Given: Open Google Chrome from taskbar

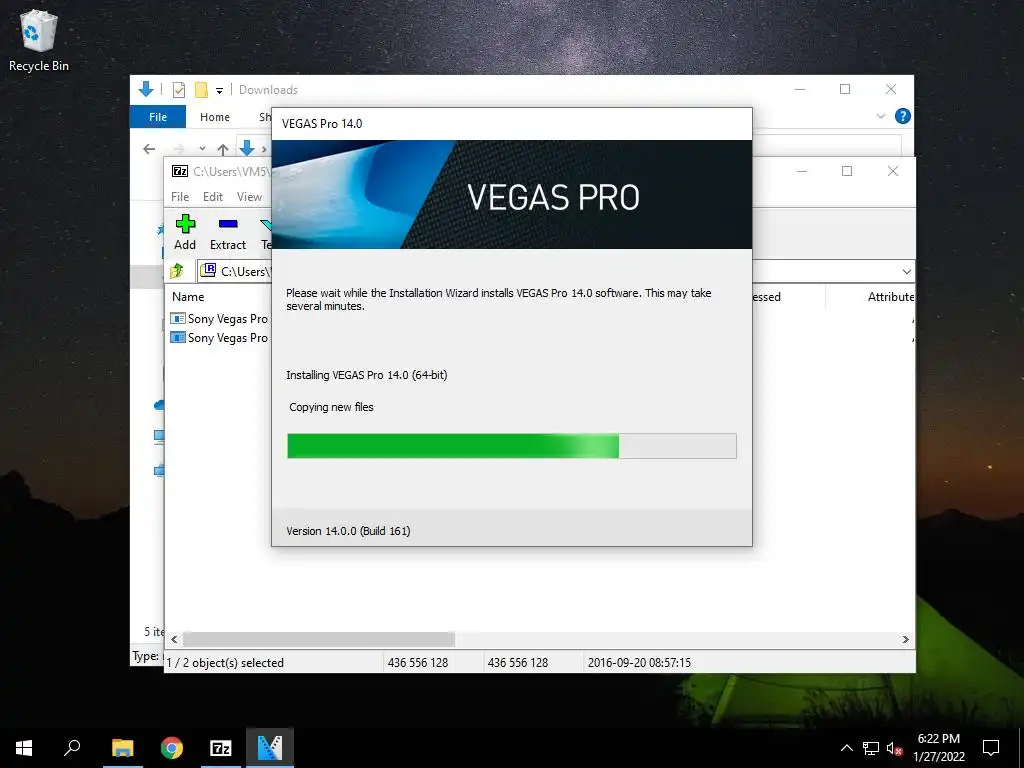Looking at the screenshot, I should click(x=172, y=748).
